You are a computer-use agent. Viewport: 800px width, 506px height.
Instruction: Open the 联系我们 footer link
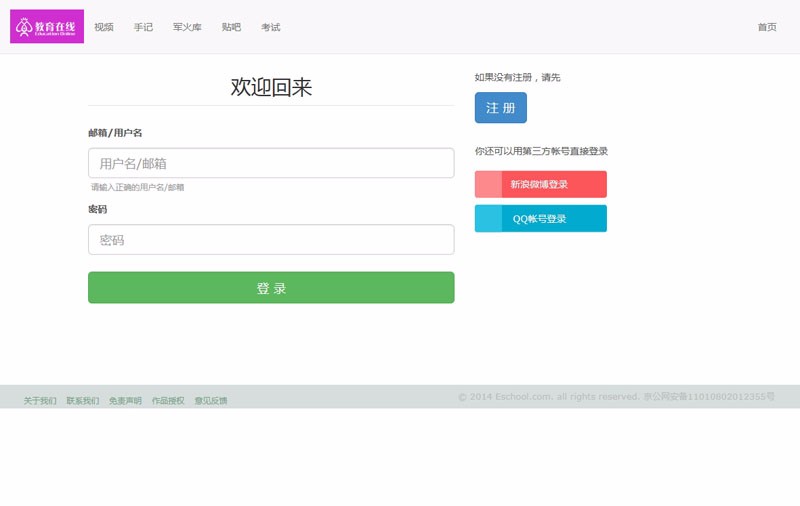point(83,400)
